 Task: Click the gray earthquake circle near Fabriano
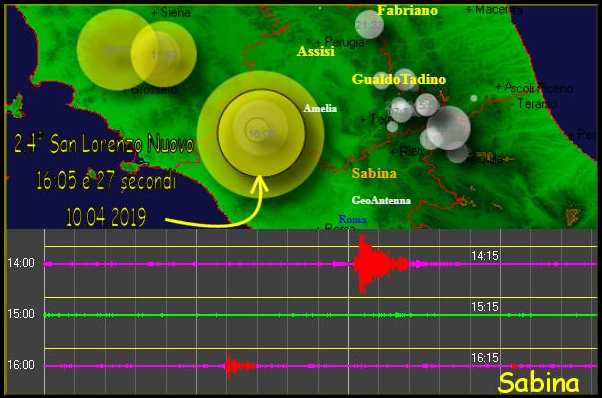pyautogui.click(x=369, y=25)
